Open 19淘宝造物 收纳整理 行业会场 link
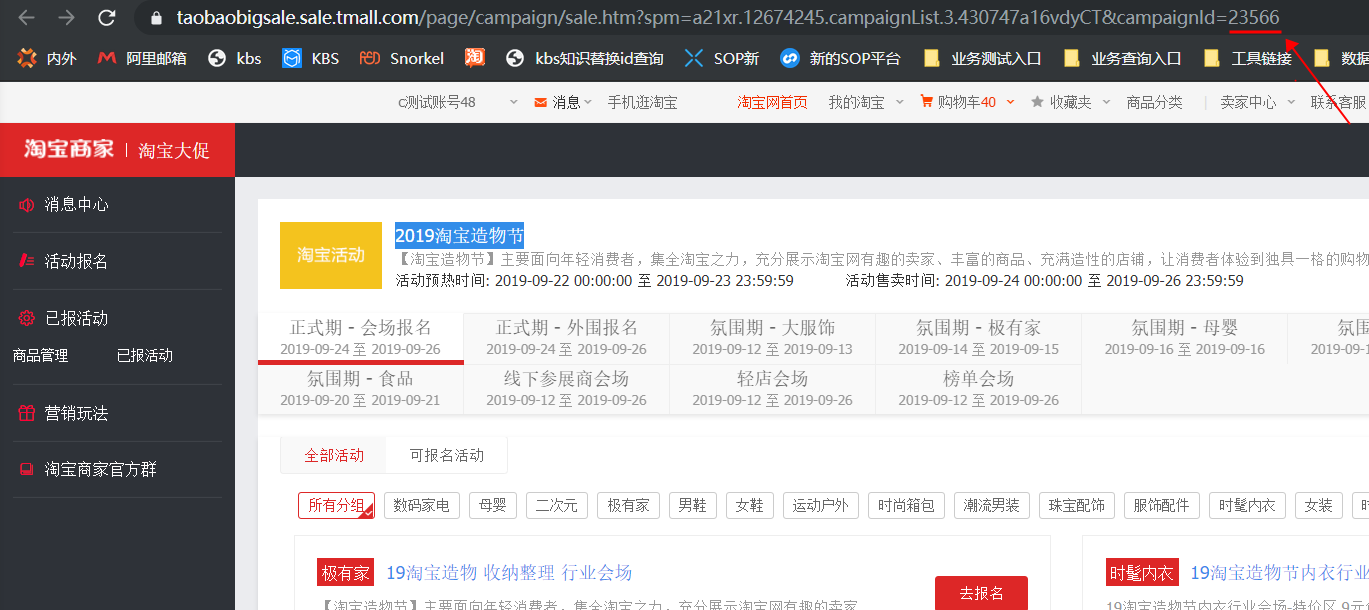This screenshot has width=1369, height=610. [509, 573]
